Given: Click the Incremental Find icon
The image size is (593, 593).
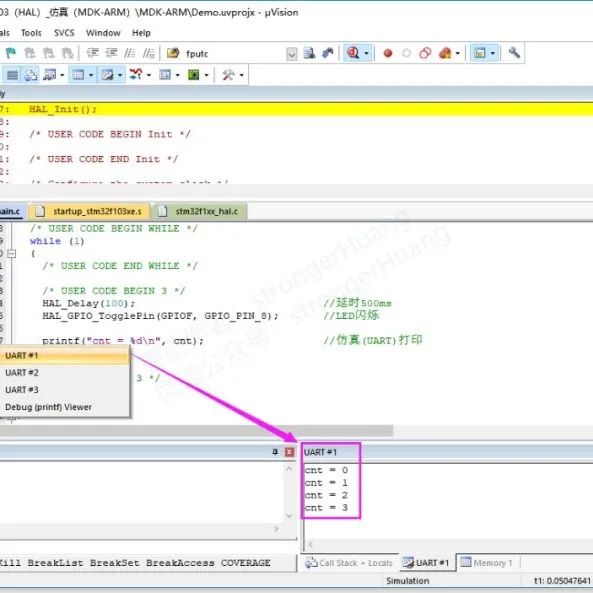Looking at the screenshot, I should point(328,53).
